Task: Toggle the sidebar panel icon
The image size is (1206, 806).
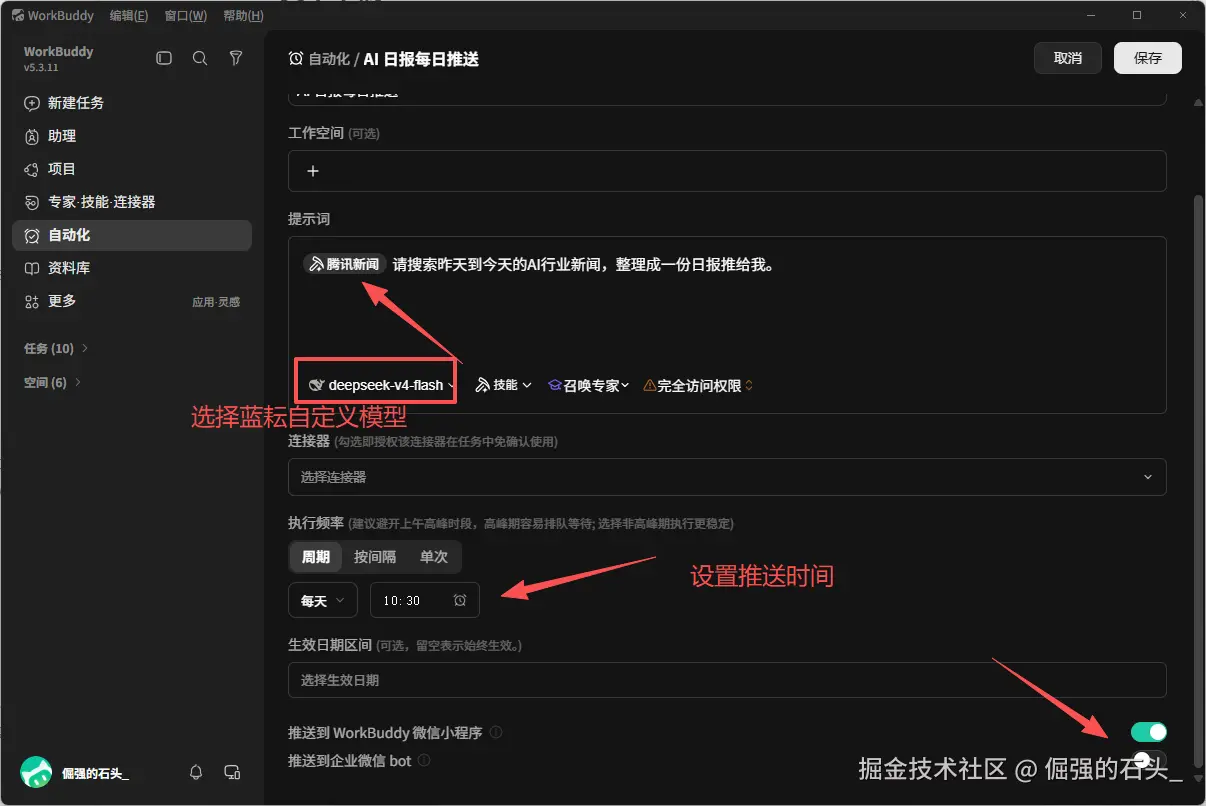Action: [164, 59]
